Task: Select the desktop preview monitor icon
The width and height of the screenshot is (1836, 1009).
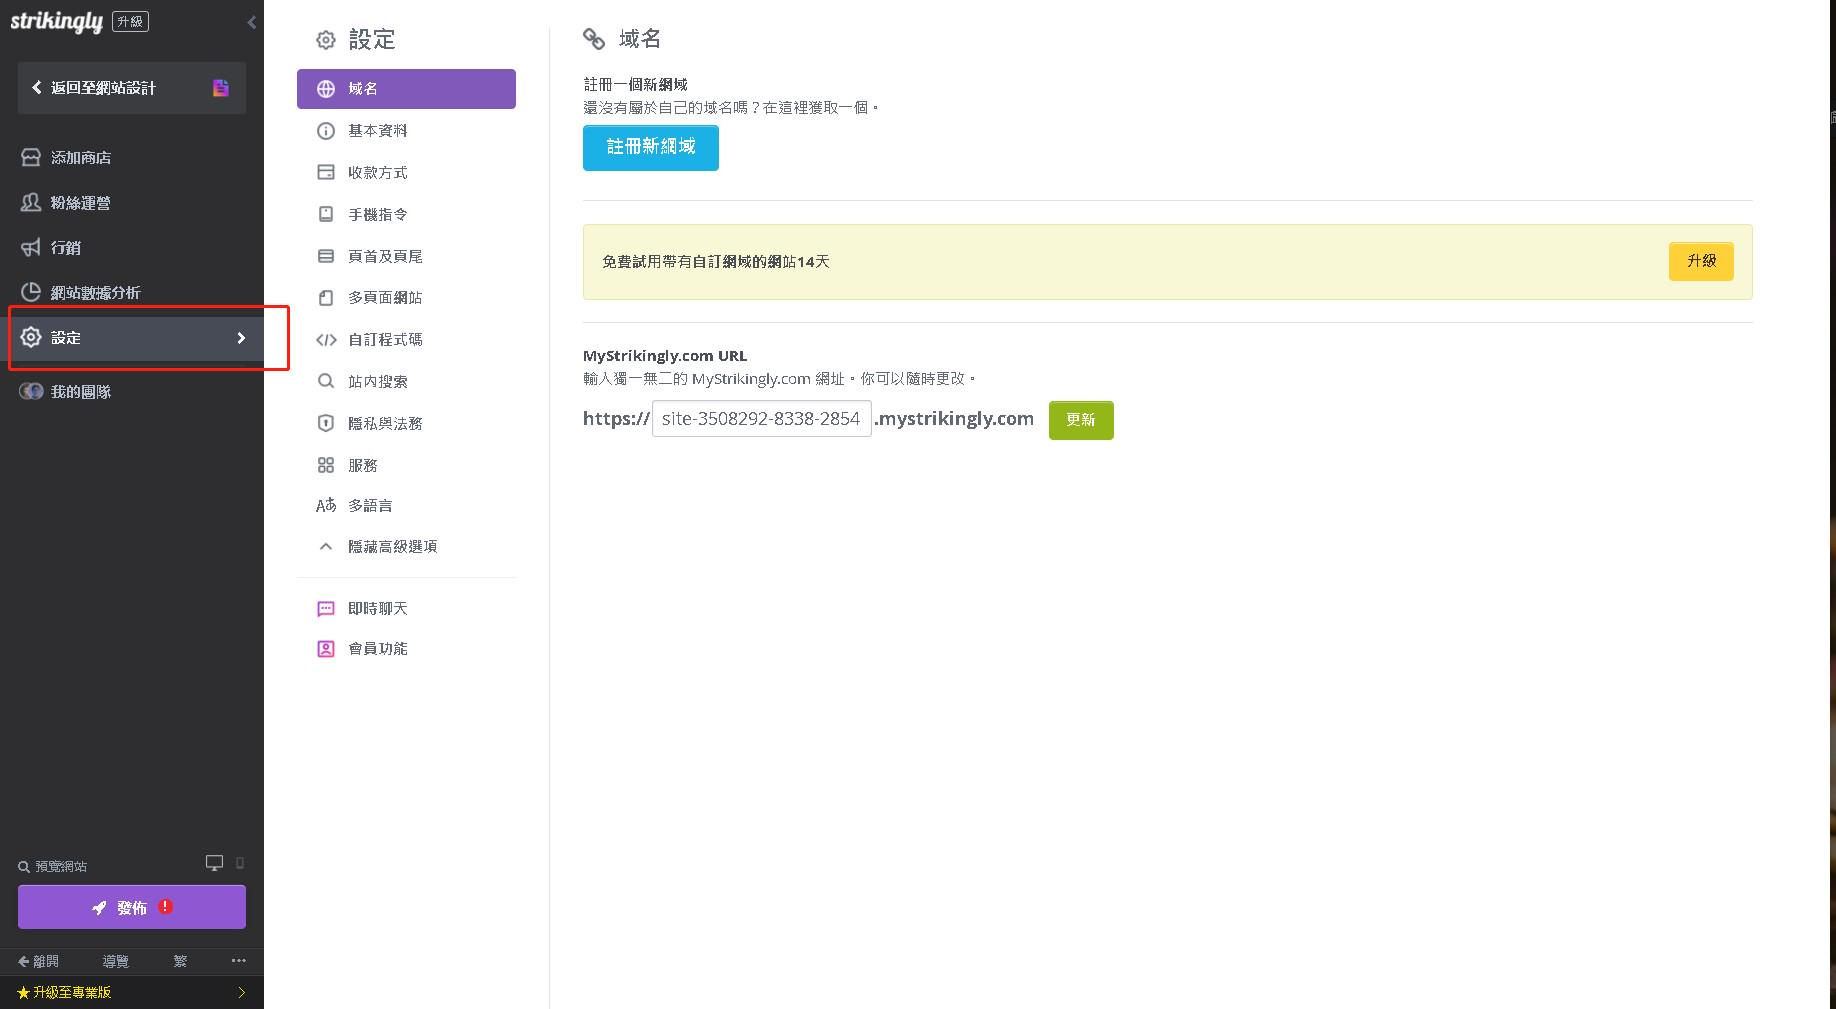Action: [x=214, y=862]
